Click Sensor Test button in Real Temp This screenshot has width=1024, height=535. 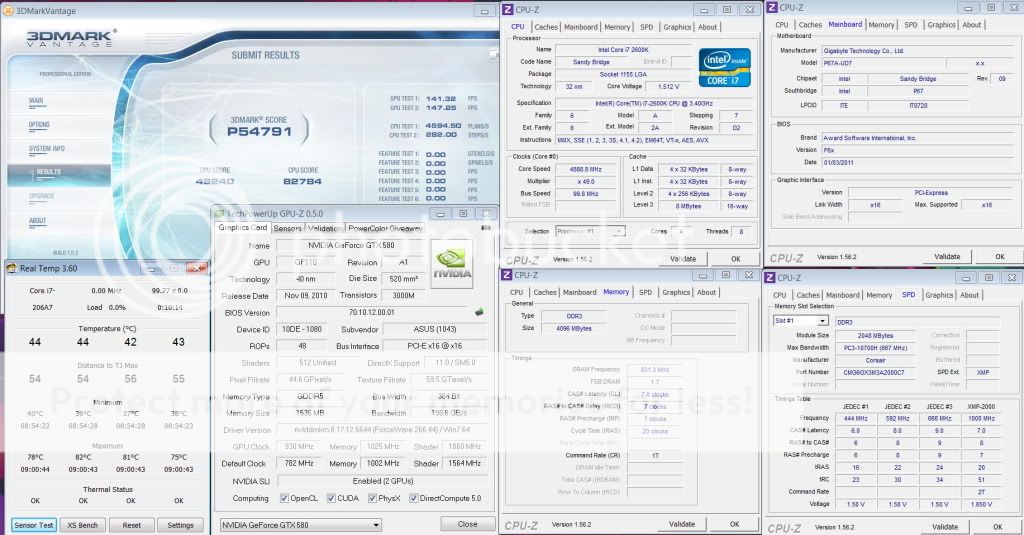[34, 525]
